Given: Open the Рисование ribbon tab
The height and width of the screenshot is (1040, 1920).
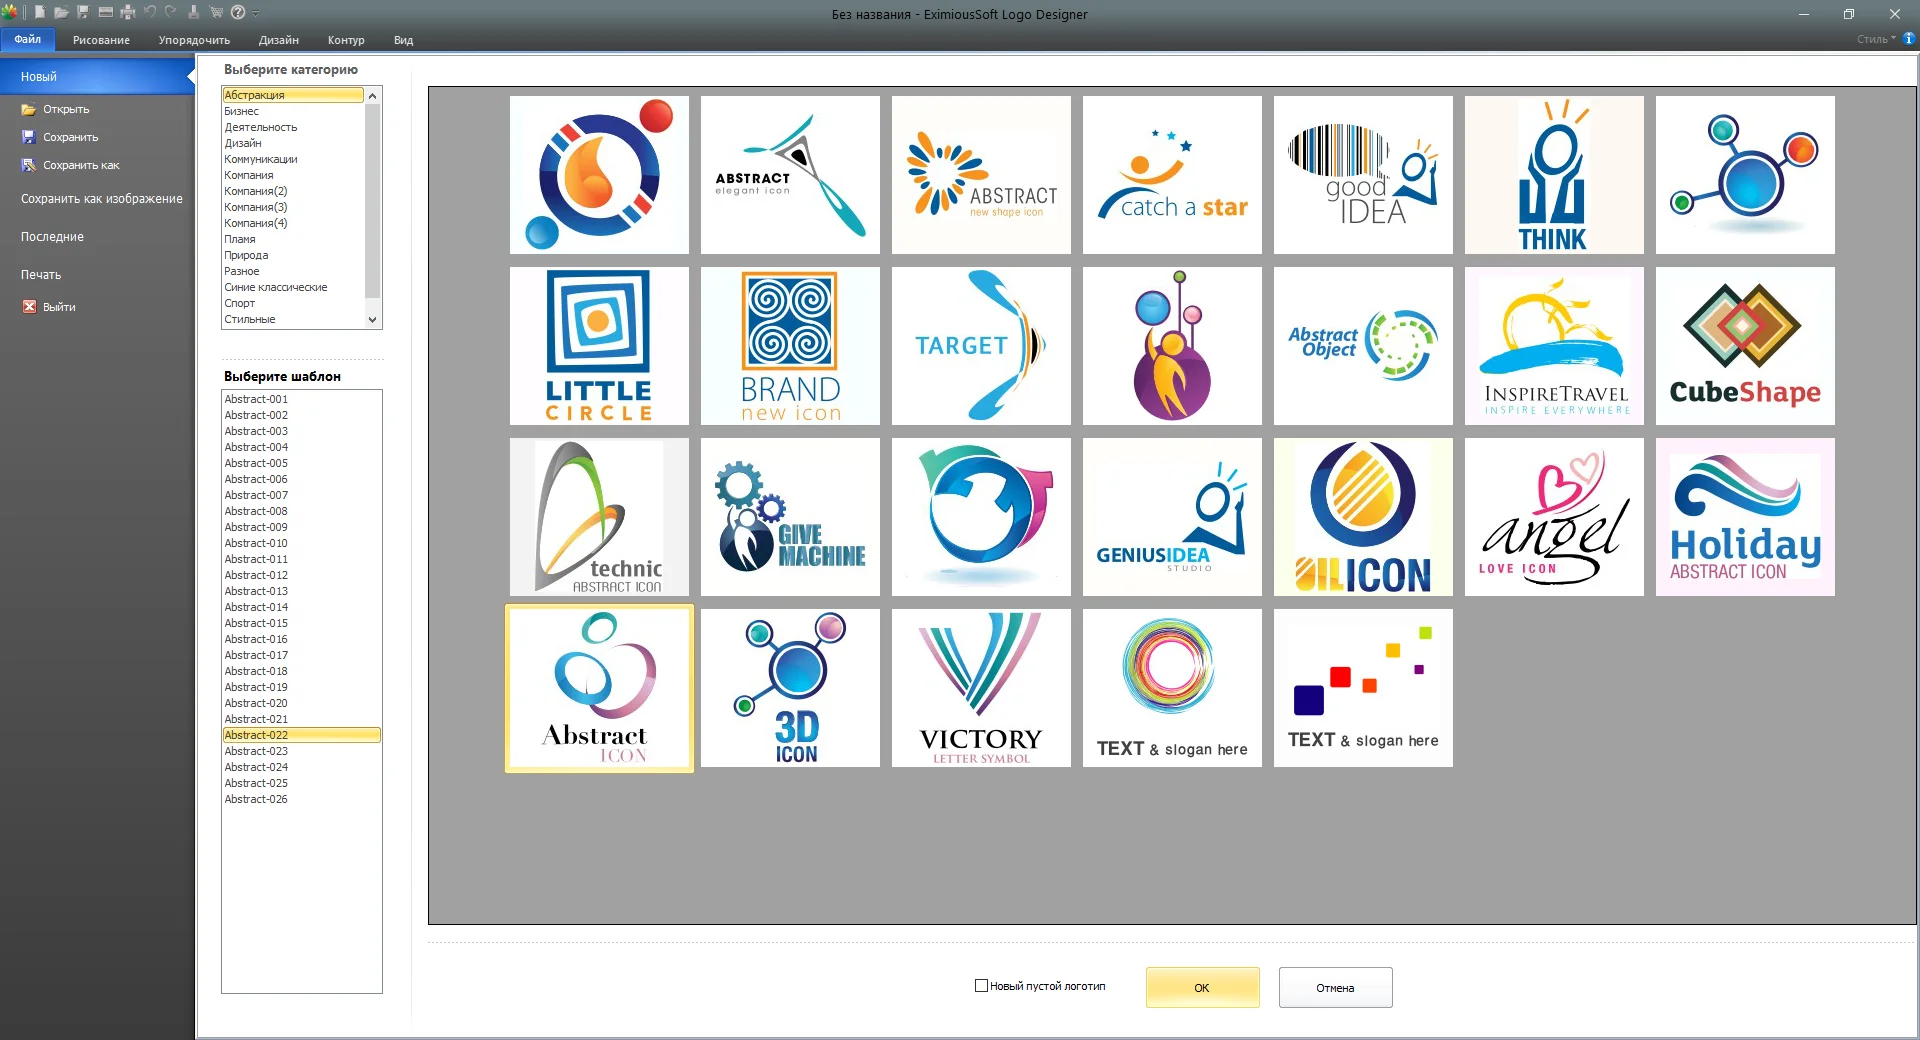Looking at the screenshot, I should pyautogui.click(x=101, y=40).
